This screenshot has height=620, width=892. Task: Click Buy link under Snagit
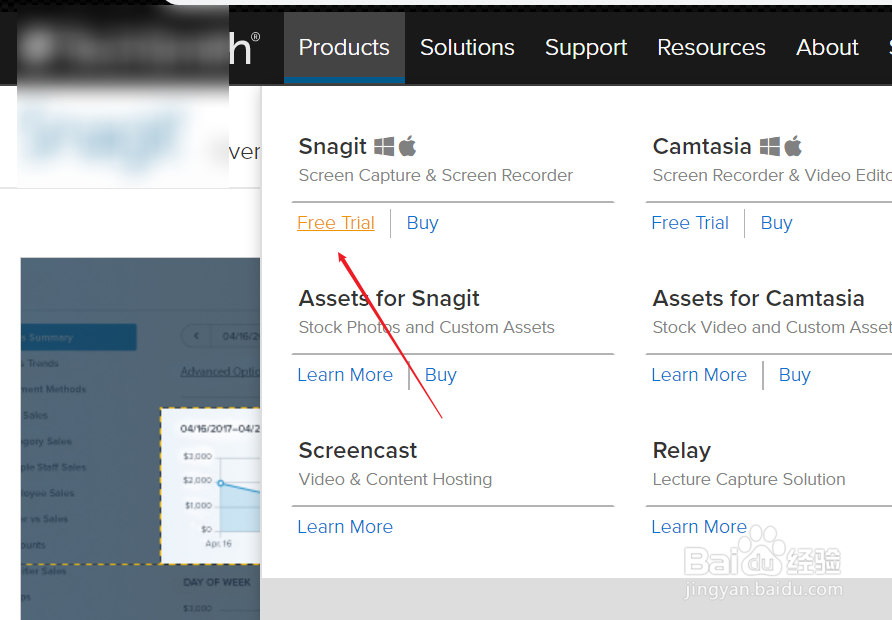click(x=422, y=223)
